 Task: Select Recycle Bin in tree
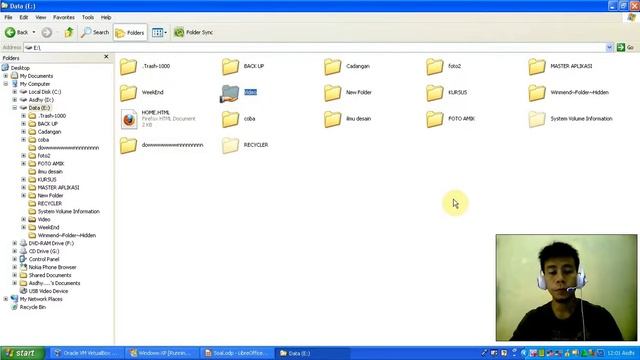tap(33, 307)
